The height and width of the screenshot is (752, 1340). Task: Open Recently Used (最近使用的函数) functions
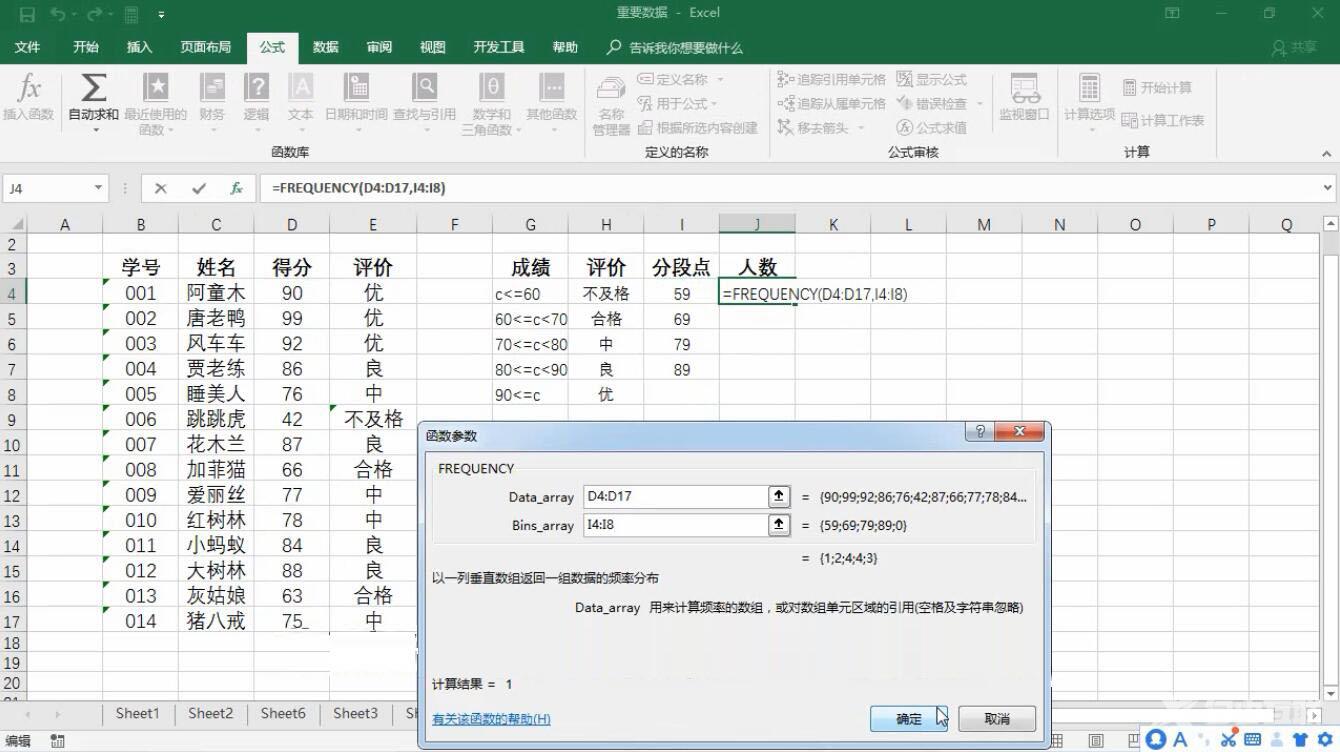[x=155, y=104]
